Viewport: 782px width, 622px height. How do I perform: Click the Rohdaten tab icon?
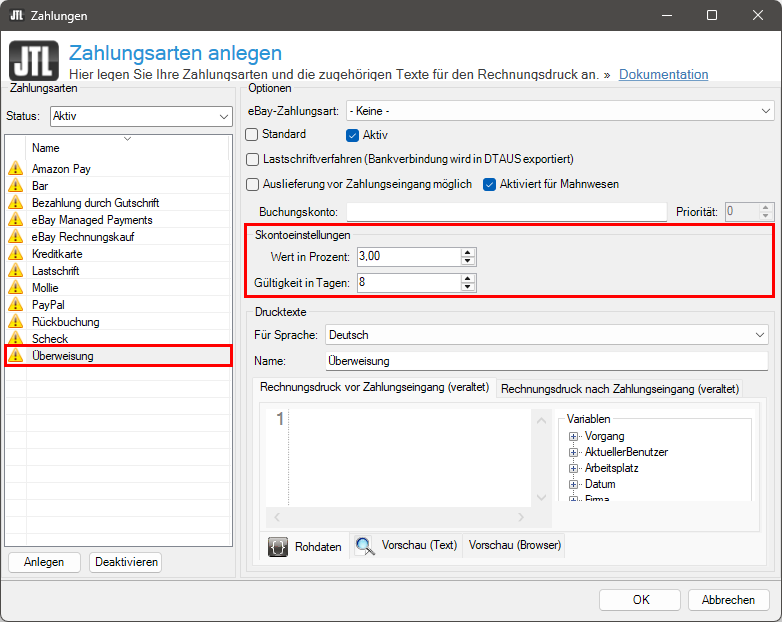(x=279, y=547)
